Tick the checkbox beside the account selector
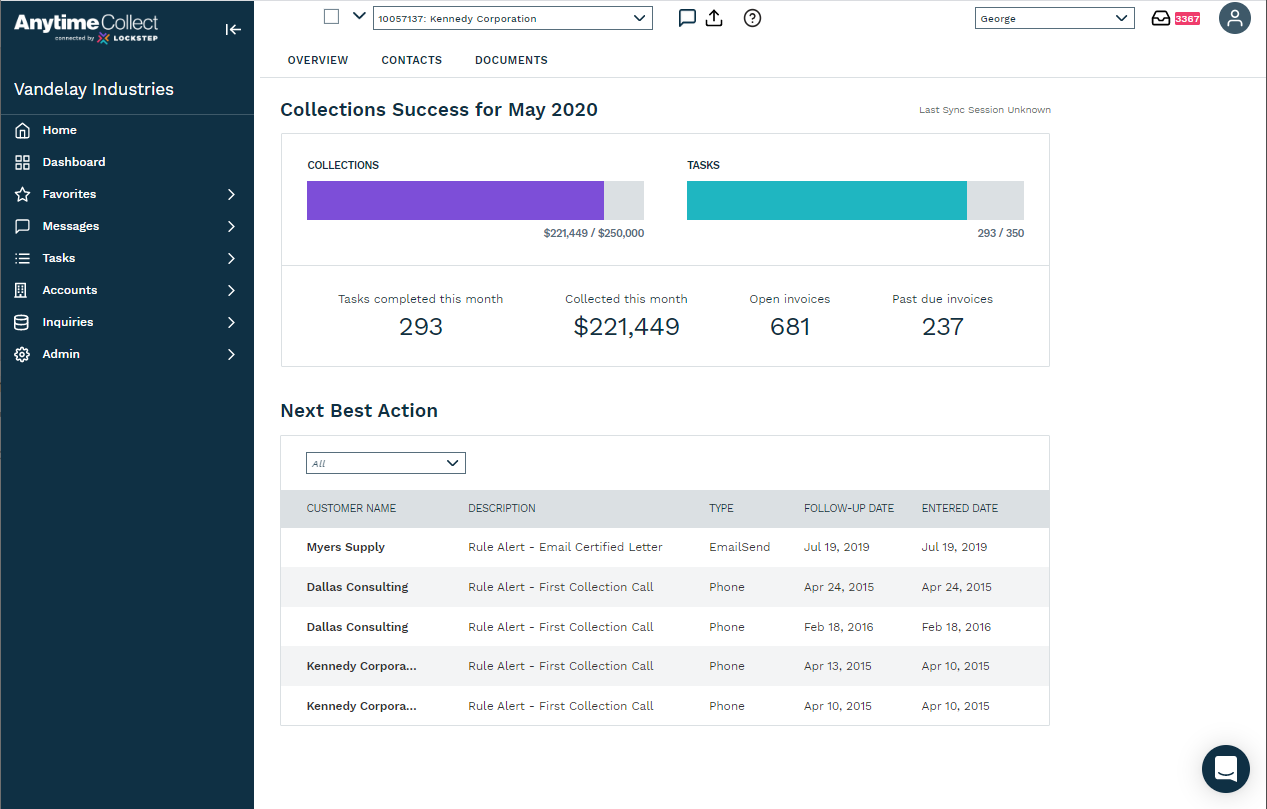The height and width of the screenshot is (809, 1267). pos(332,16)
